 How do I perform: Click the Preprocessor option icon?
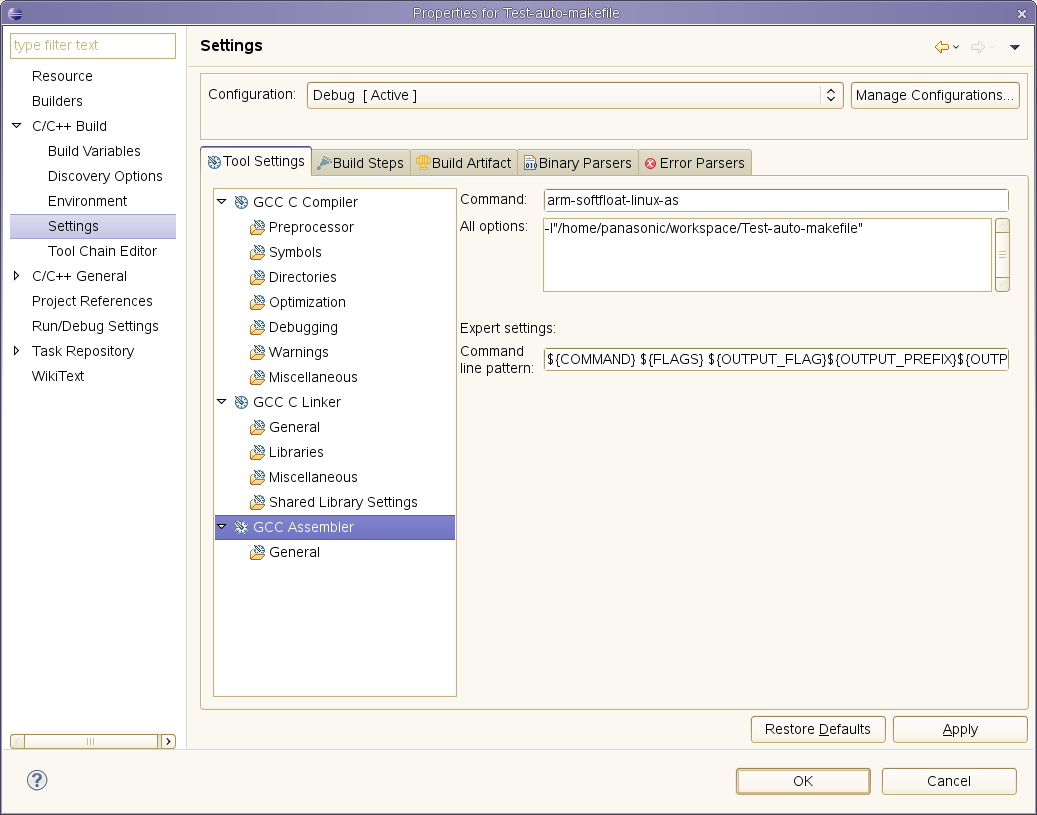[257, 228]
